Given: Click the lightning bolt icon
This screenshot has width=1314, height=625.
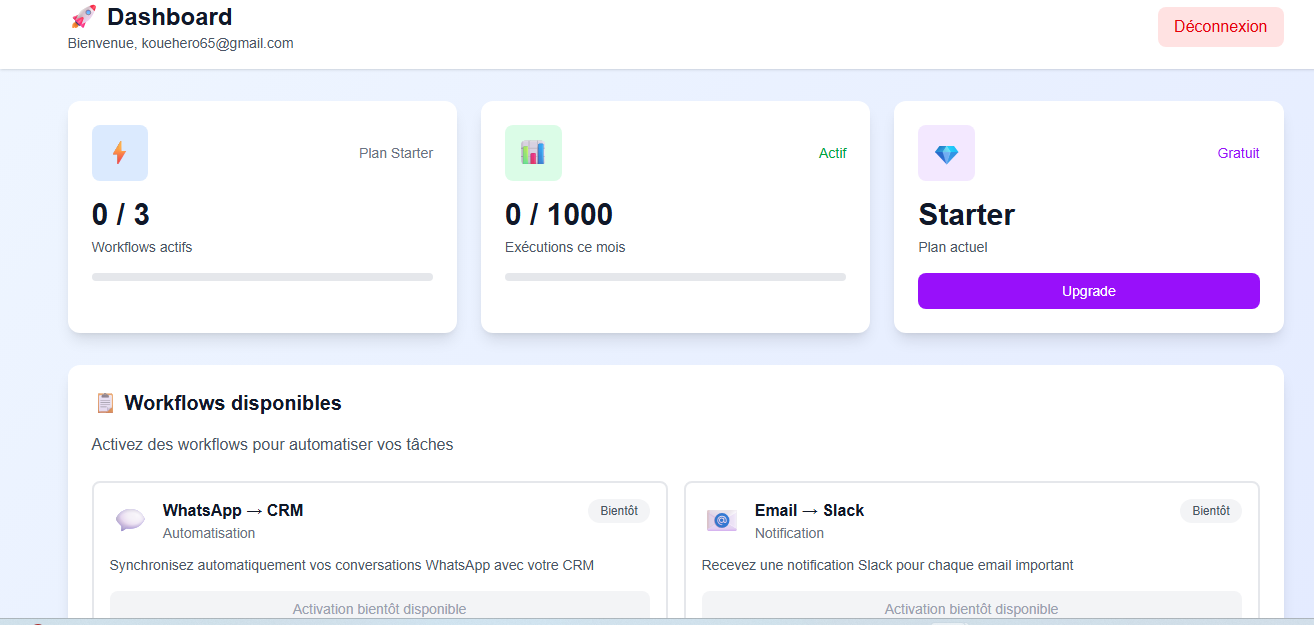Looking at the screenshot, I should 119,153.
